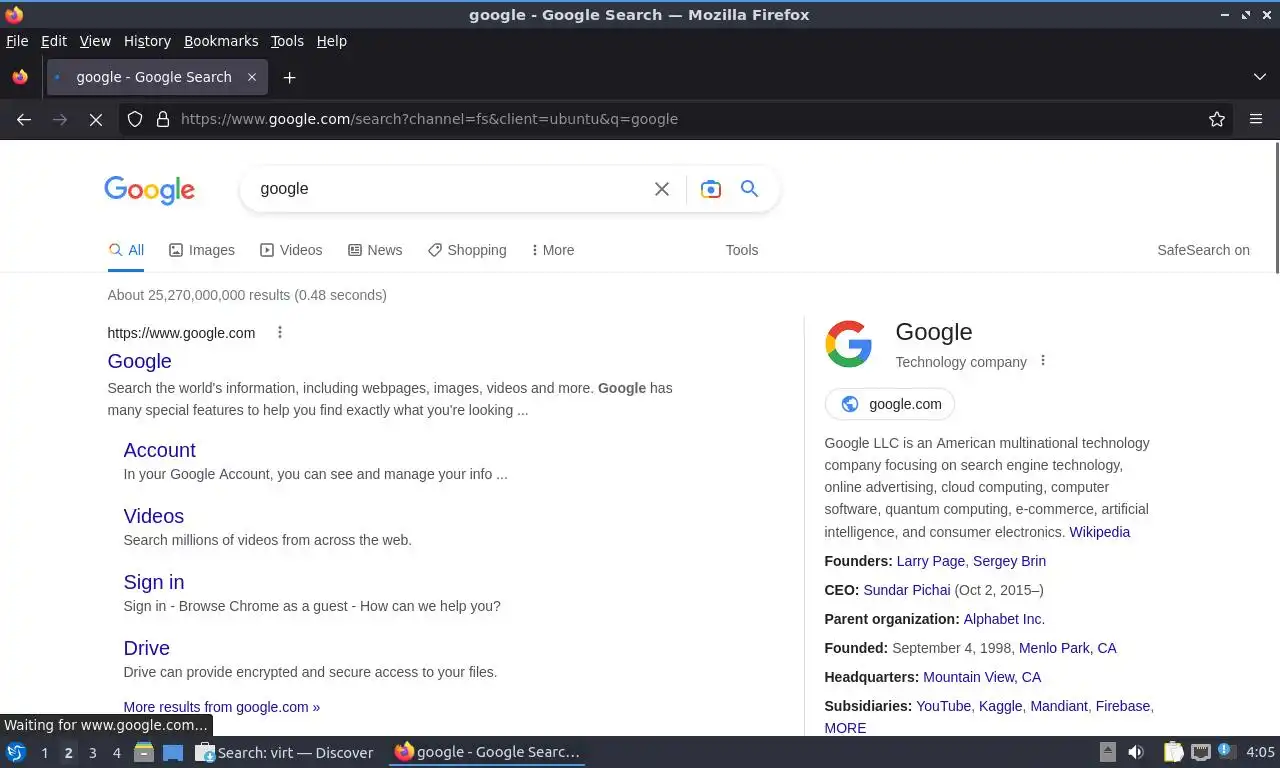Show more results from google.com
This screenshot has width=1280, height=768.
click(x=221, y=707)
